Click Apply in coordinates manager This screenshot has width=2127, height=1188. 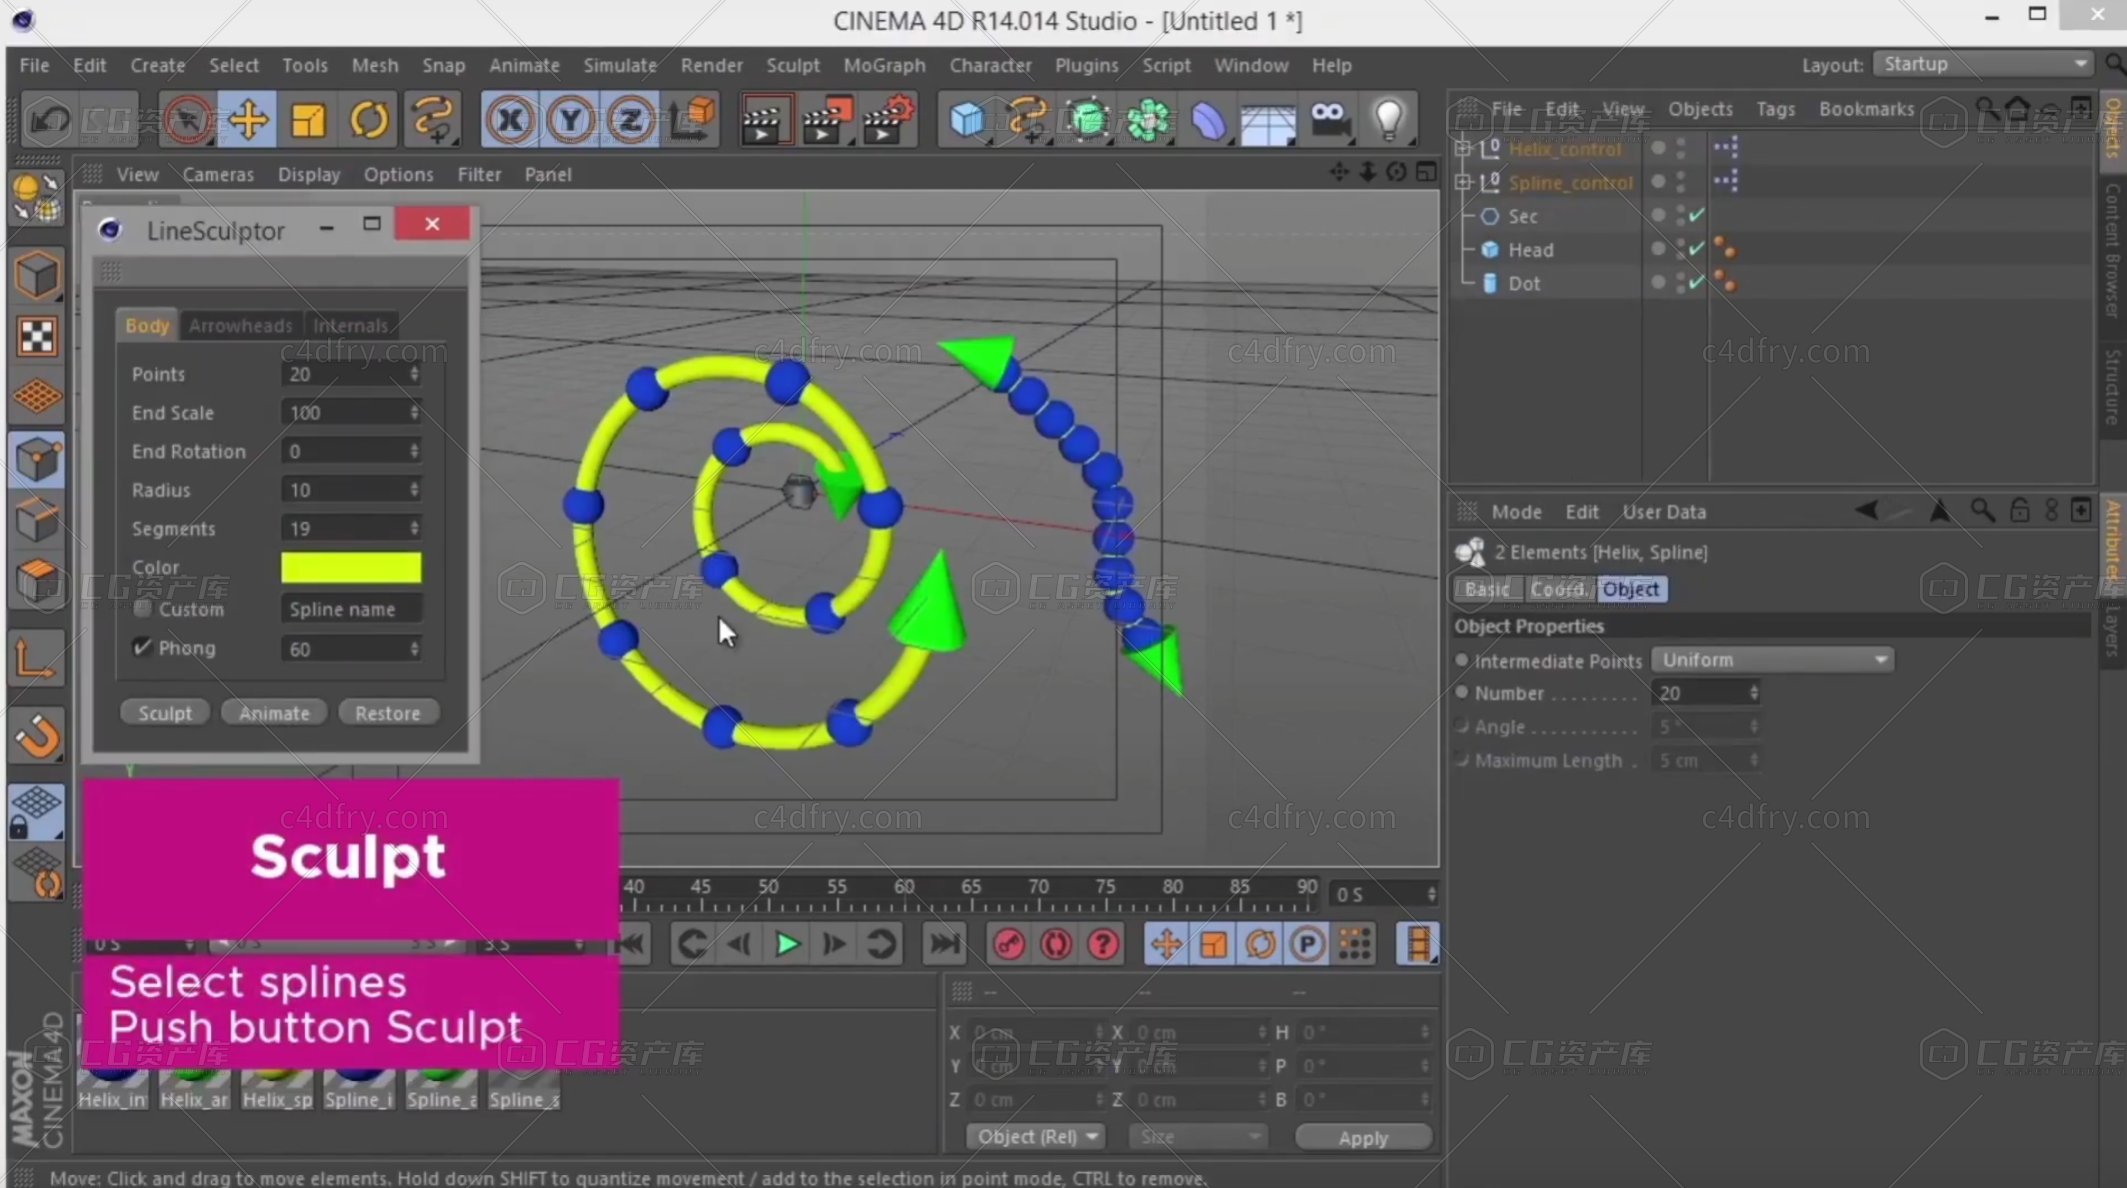1363,1138
